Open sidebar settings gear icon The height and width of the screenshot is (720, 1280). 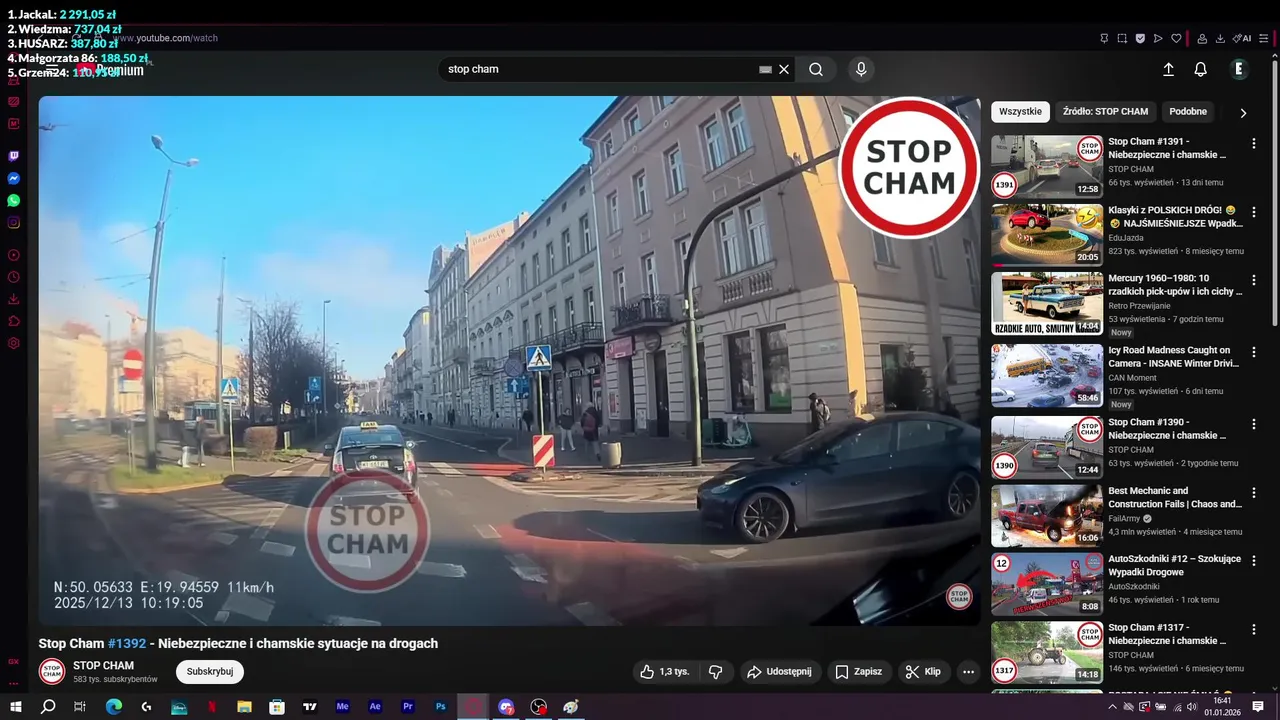pos(14,343)
